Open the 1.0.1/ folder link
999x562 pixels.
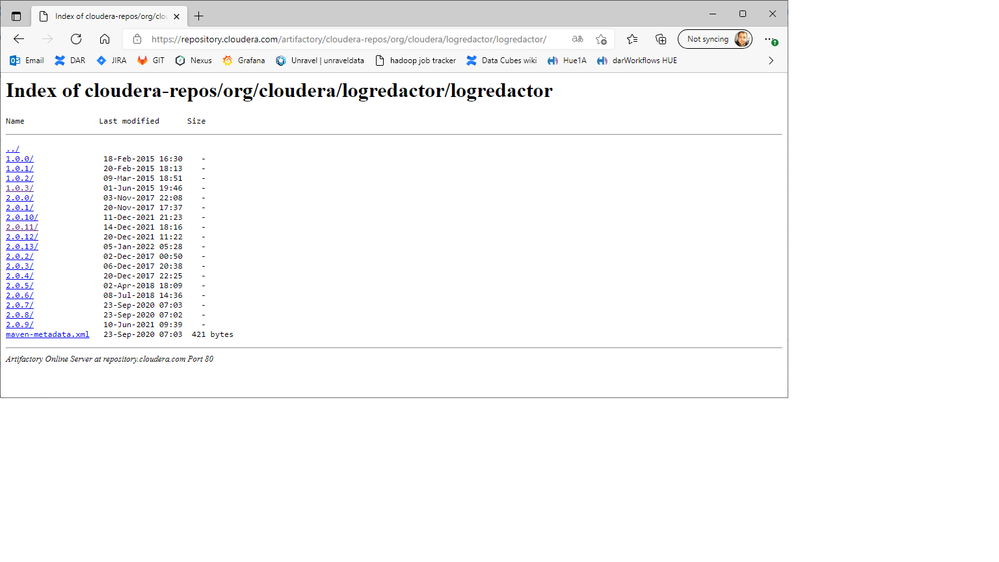coord(20,168)
